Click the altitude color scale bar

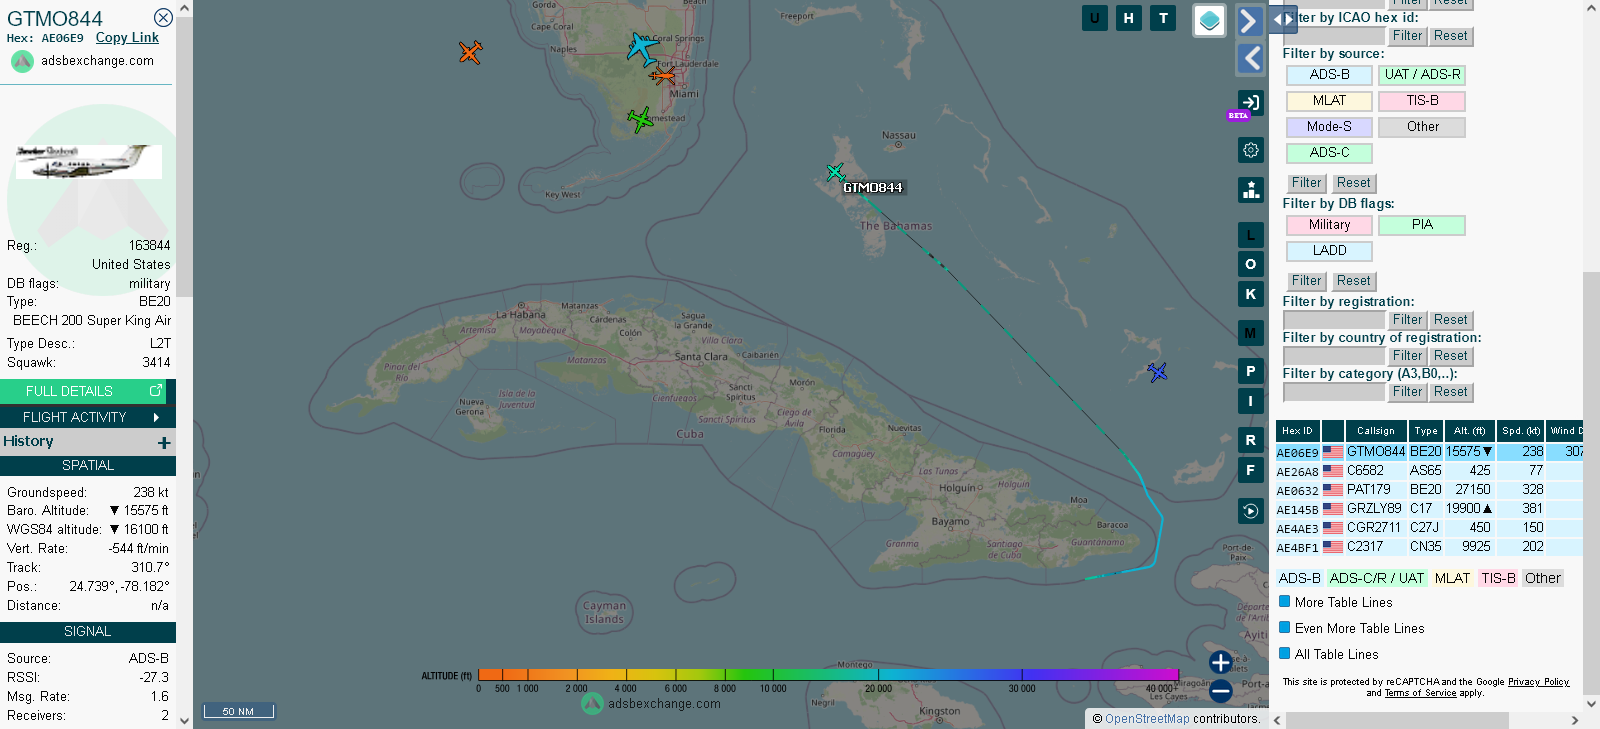pyautogui.click(x=828, y=675)
